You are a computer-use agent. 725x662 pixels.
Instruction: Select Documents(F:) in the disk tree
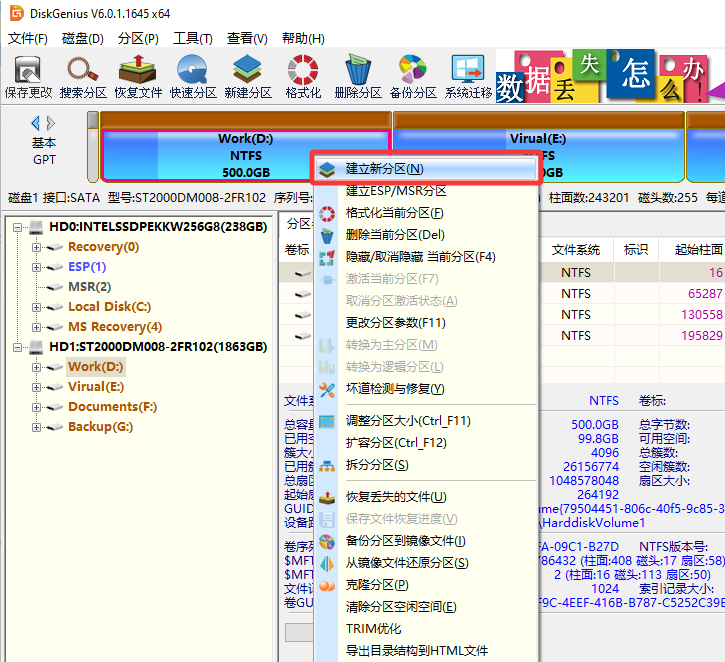(112, 407)
